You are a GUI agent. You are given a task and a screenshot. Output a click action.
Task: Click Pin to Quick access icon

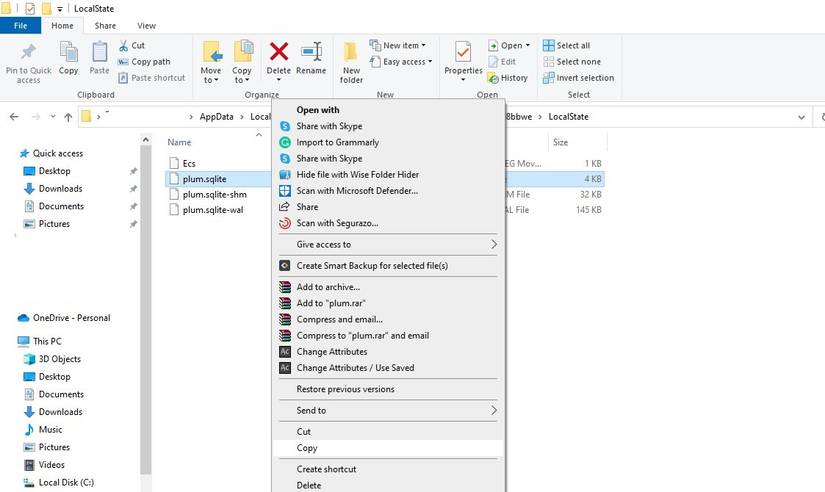(x=28, y=52)
